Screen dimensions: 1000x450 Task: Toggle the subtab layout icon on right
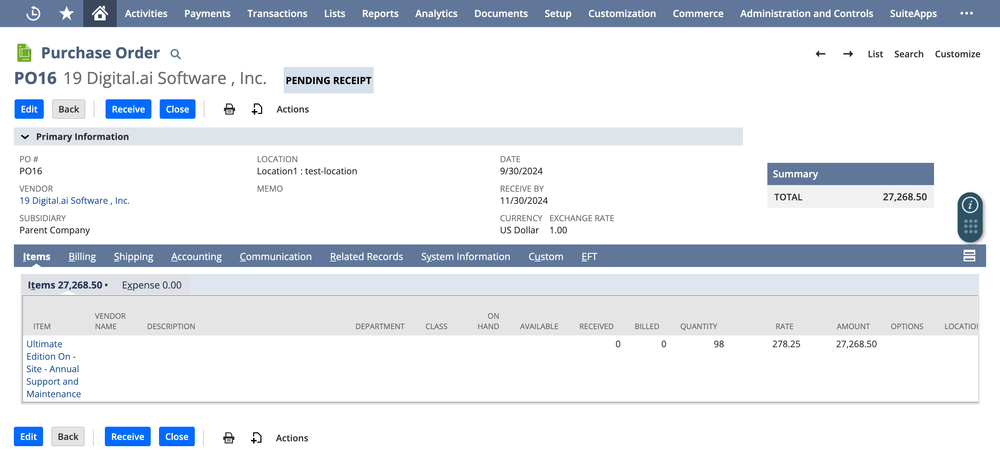click(x=969, y=256)
